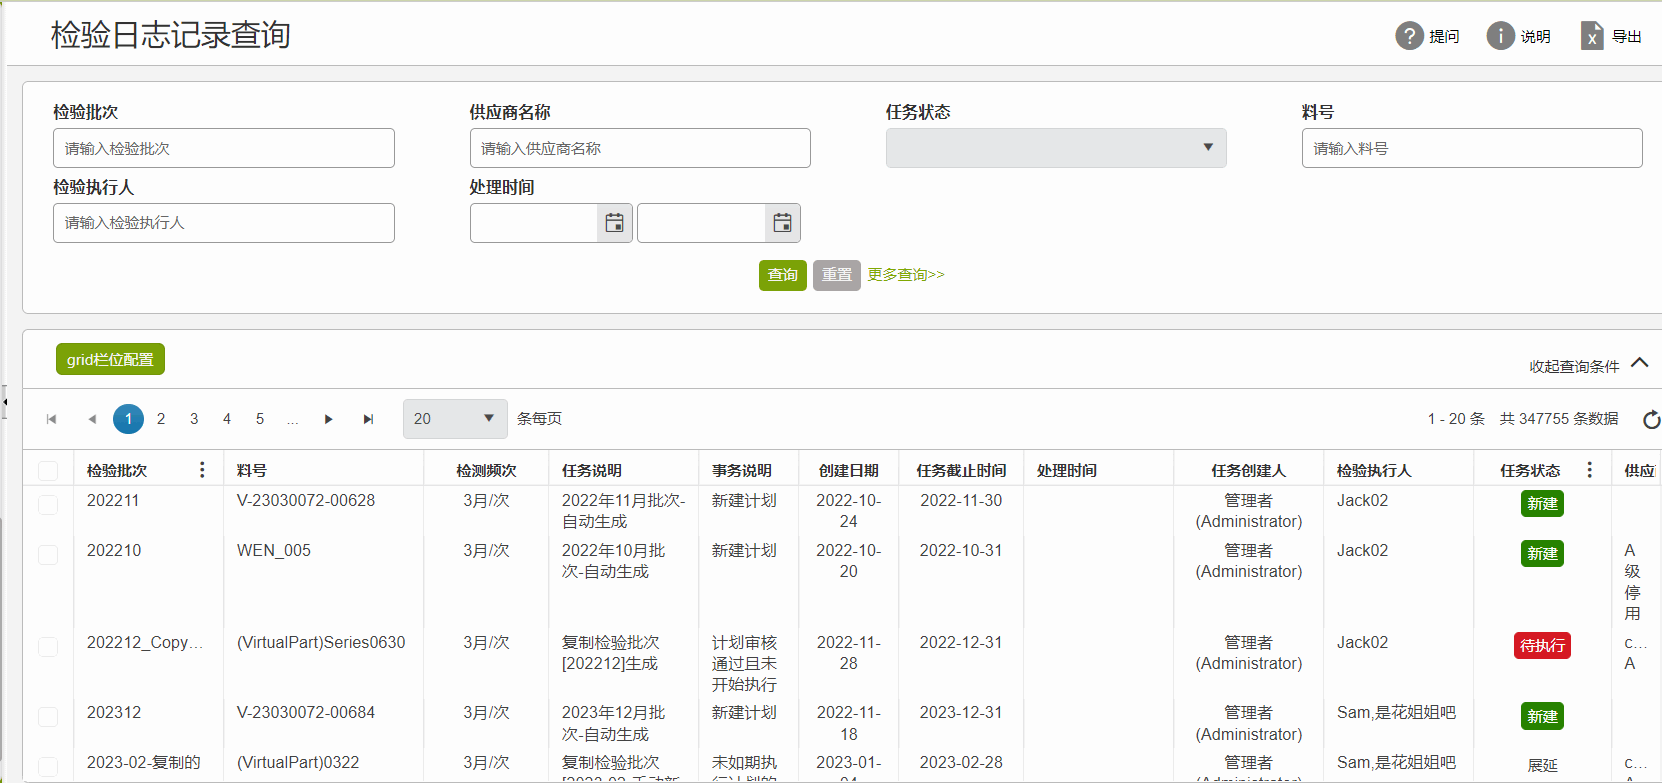Click the 重置 reset button

click(837, 275)
